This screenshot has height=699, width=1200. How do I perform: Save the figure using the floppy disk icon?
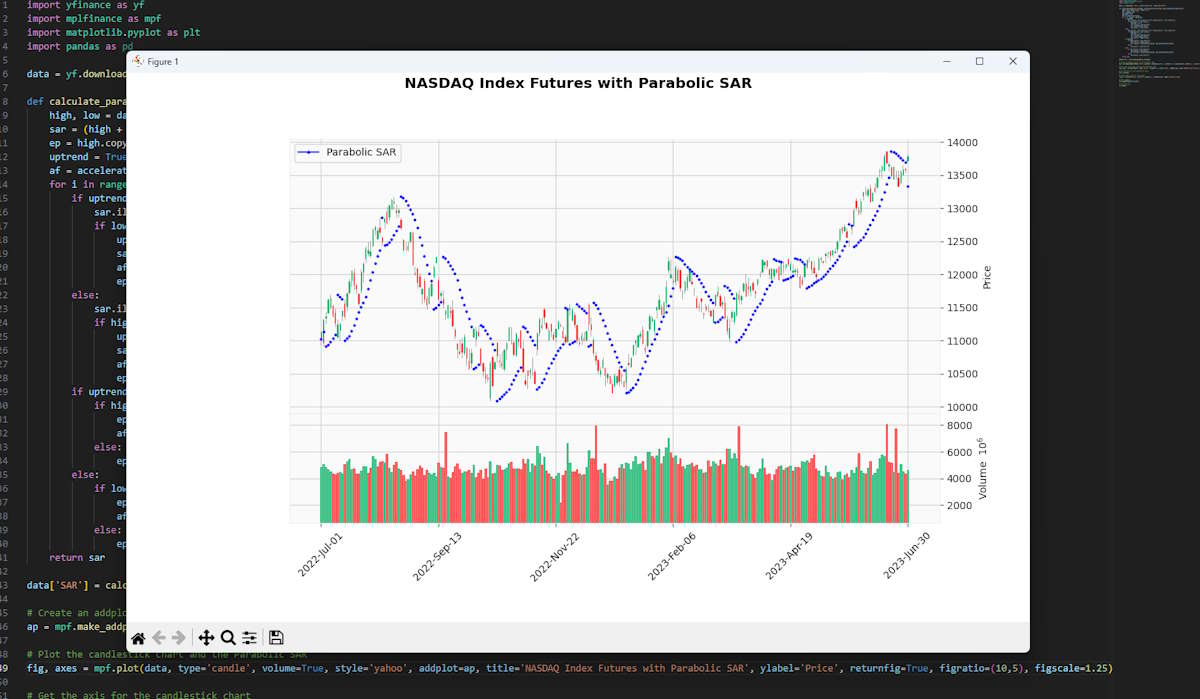(277, 638)
